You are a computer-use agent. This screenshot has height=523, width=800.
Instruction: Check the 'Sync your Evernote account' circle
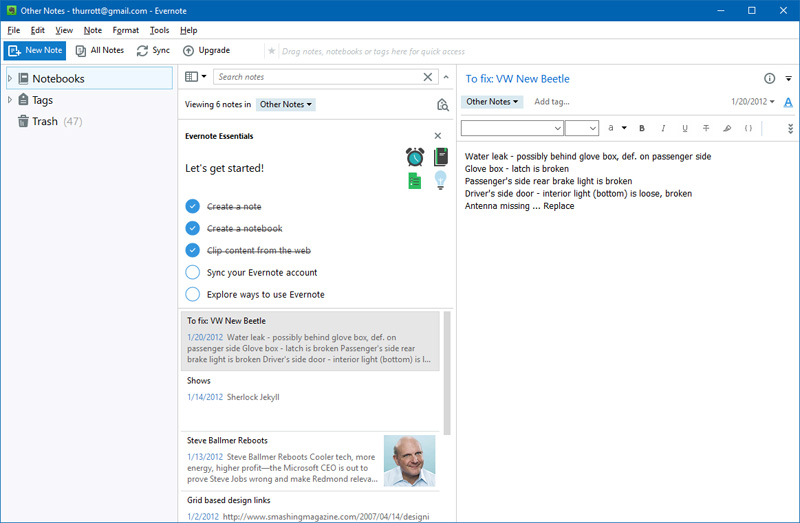(x=193, y=272)
